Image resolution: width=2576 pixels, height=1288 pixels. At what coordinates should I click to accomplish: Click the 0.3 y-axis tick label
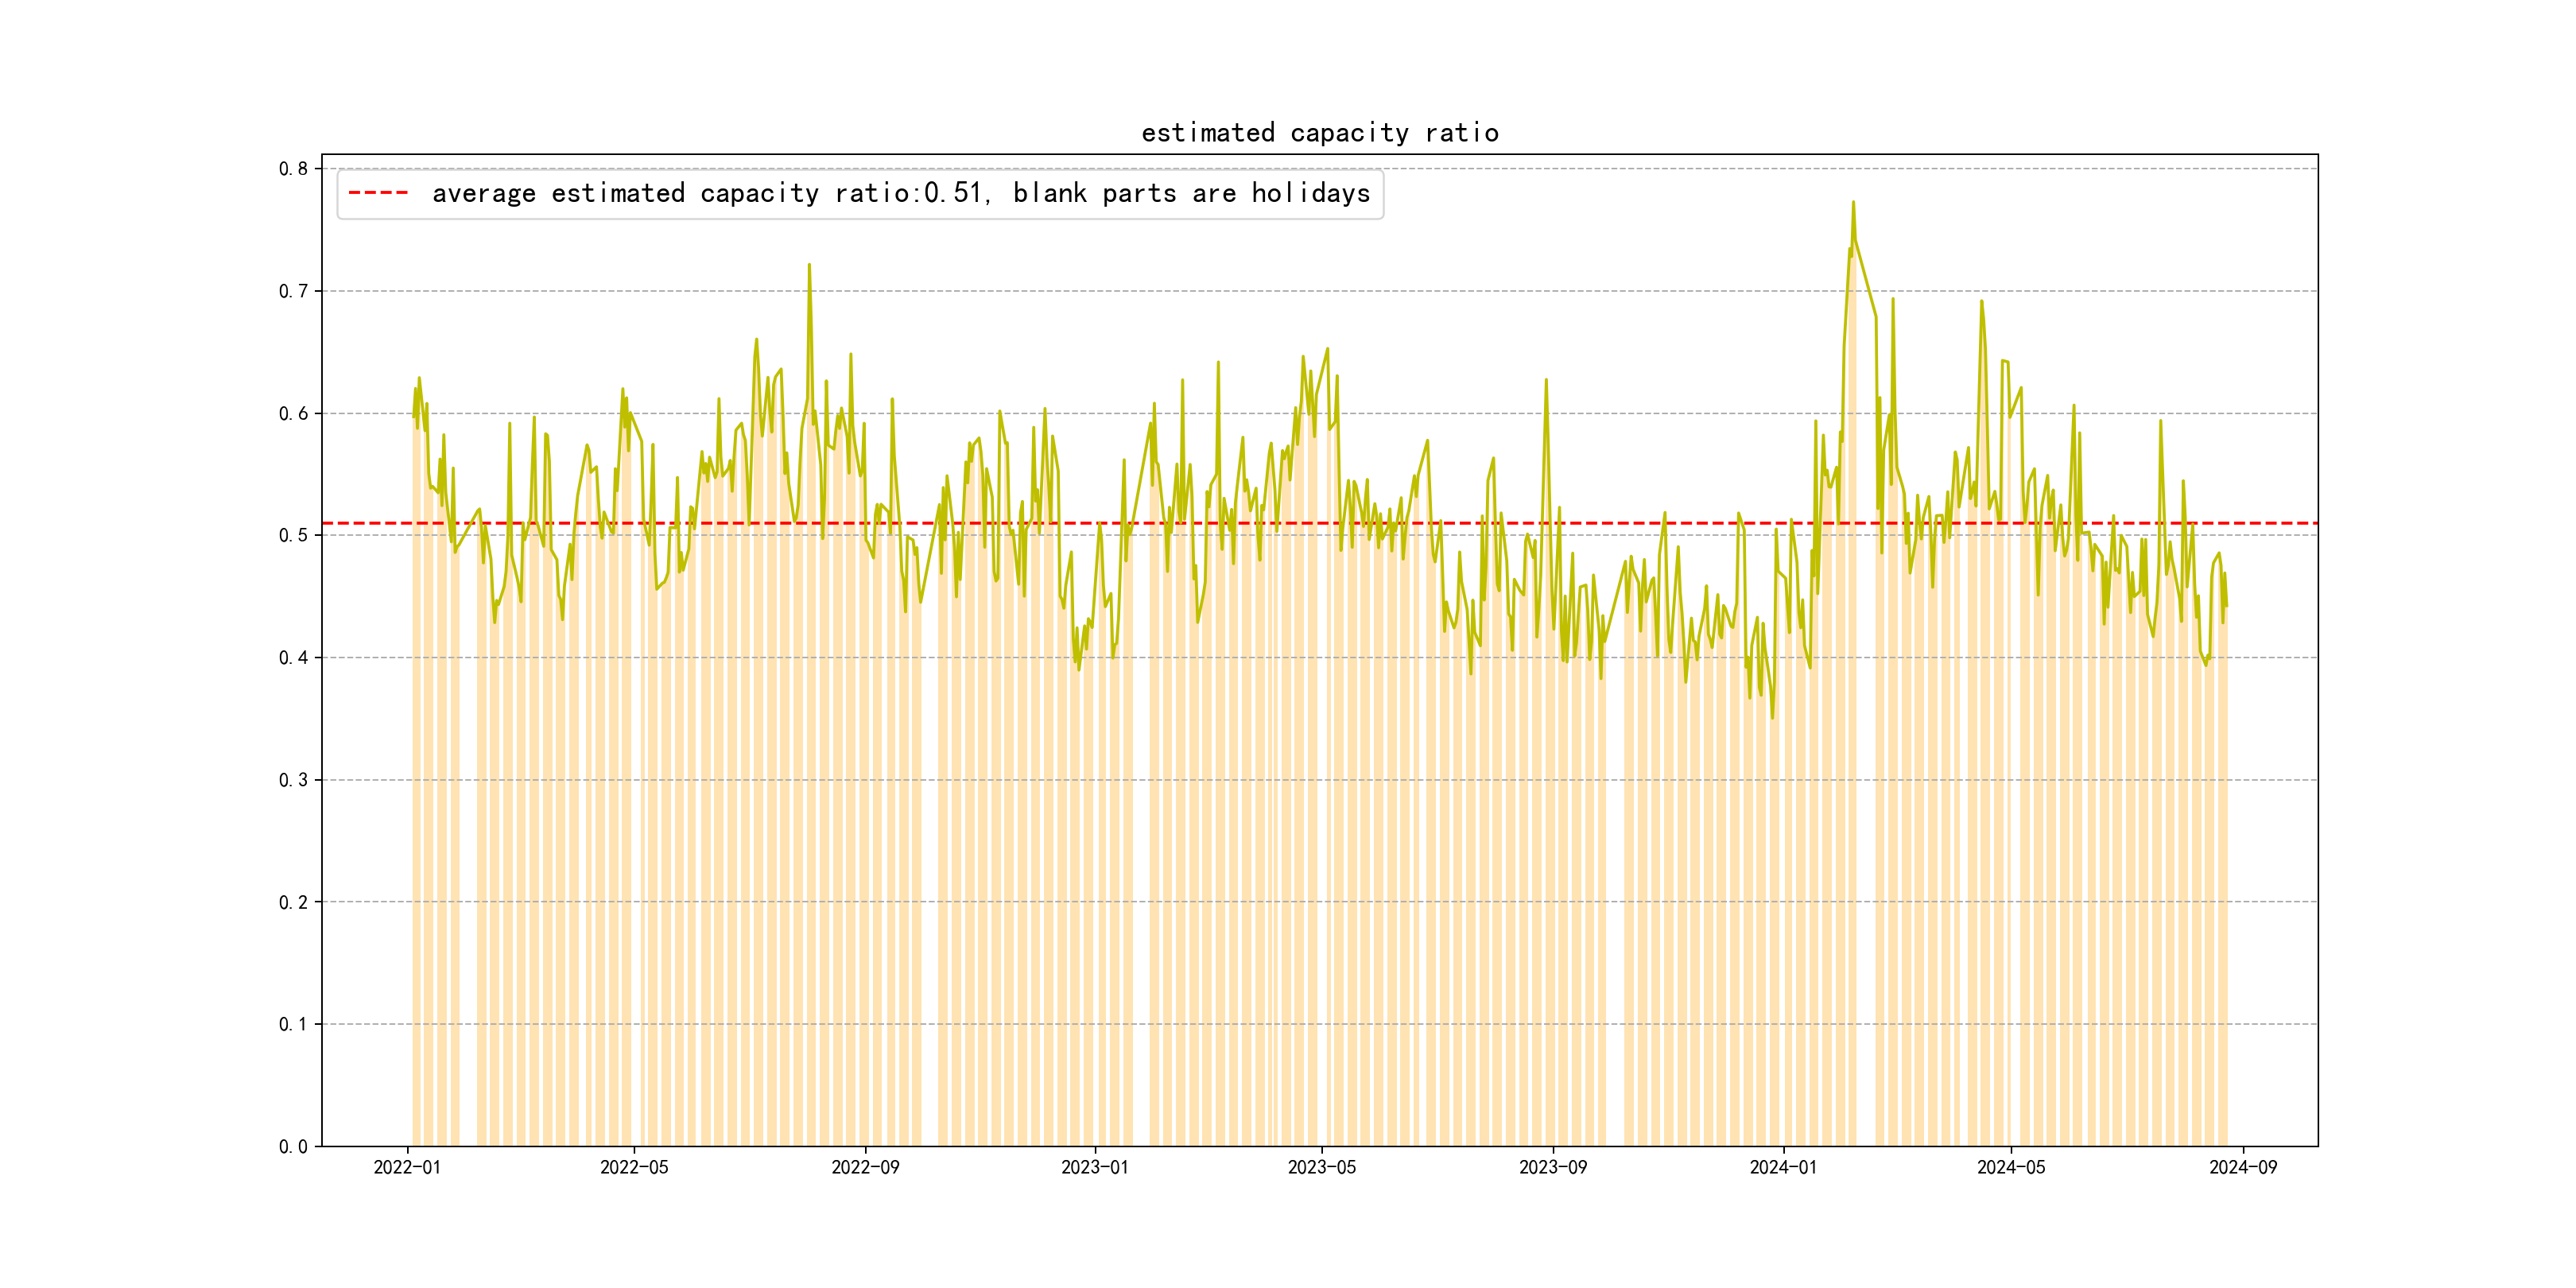293,780
